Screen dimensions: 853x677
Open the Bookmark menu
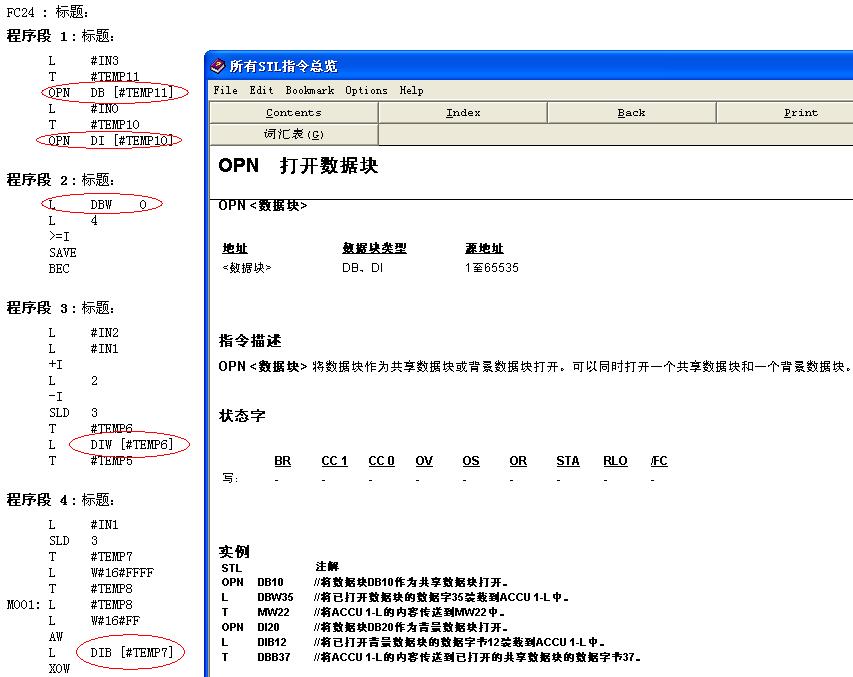click(x=310, y=90)
